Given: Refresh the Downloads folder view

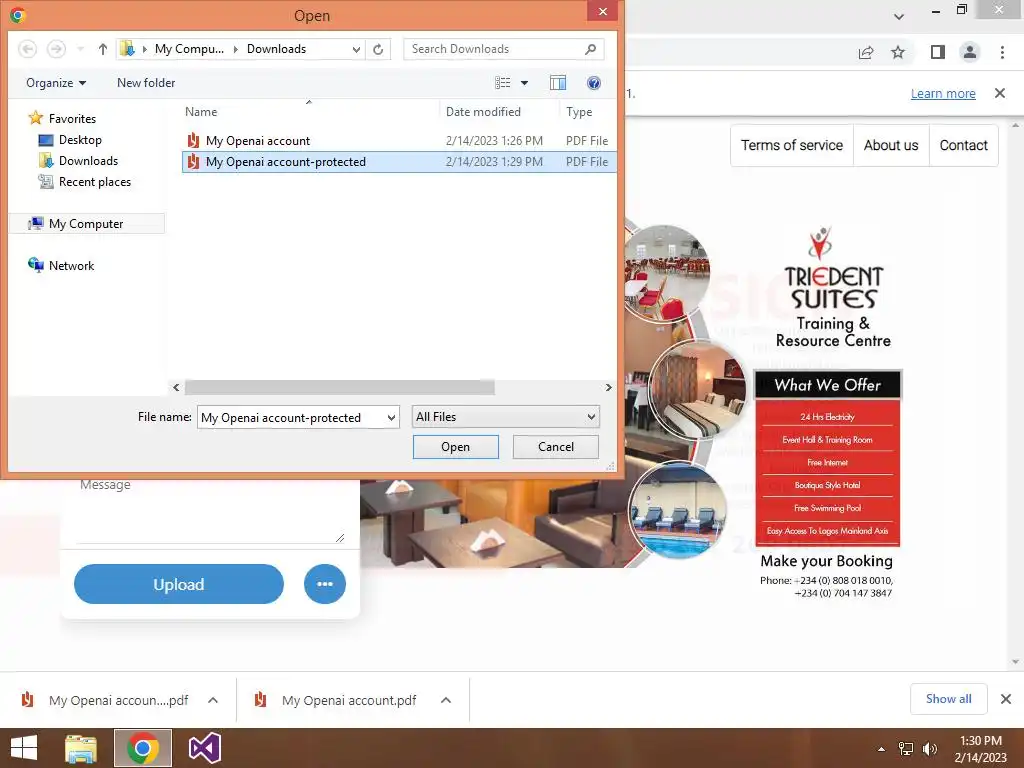Looking at the screenshot, I should pos(378,49).
